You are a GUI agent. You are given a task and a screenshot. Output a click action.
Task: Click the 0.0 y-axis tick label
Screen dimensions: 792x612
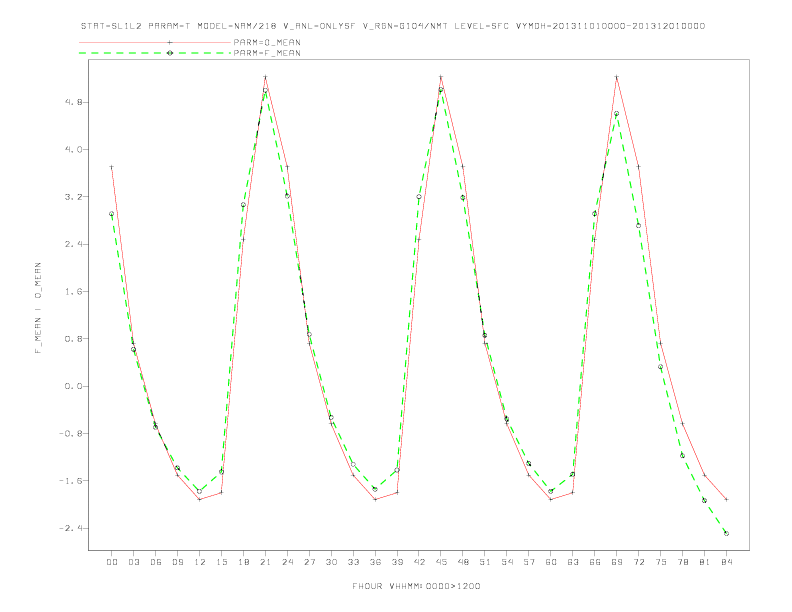click(73, 386)
